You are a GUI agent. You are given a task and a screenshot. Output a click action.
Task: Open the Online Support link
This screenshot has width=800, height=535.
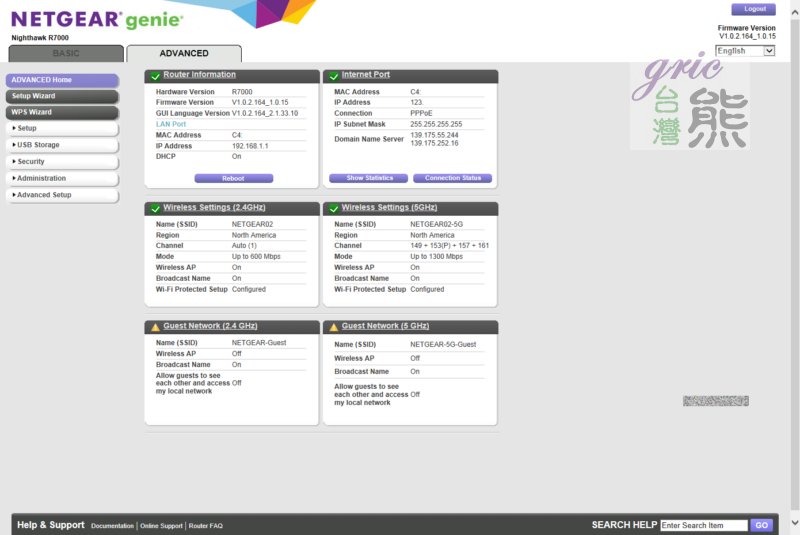tap(161, 526)
